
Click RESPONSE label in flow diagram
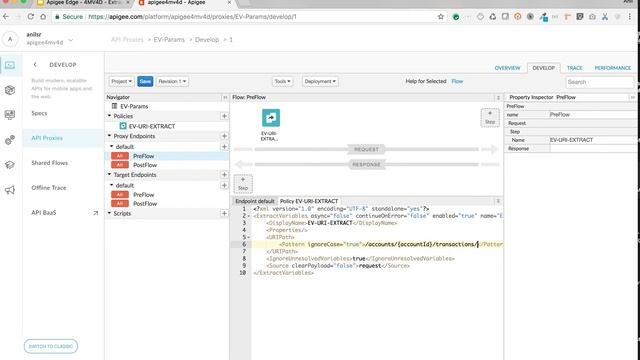(366, 164)
